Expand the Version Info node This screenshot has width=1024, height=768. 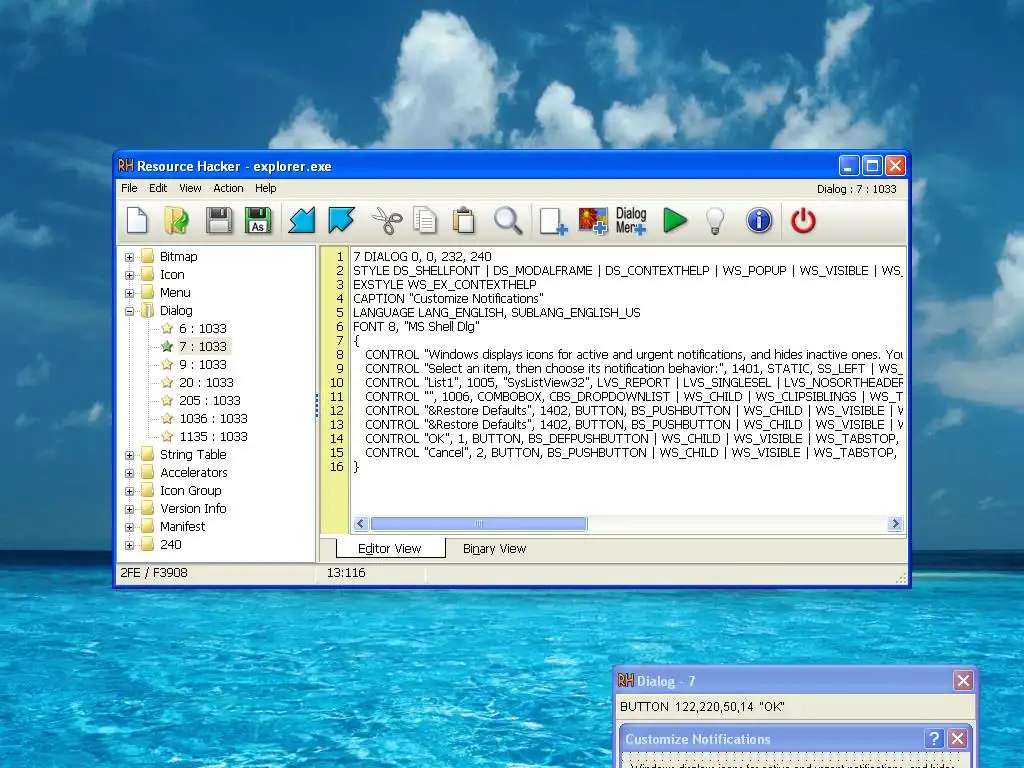129,509
